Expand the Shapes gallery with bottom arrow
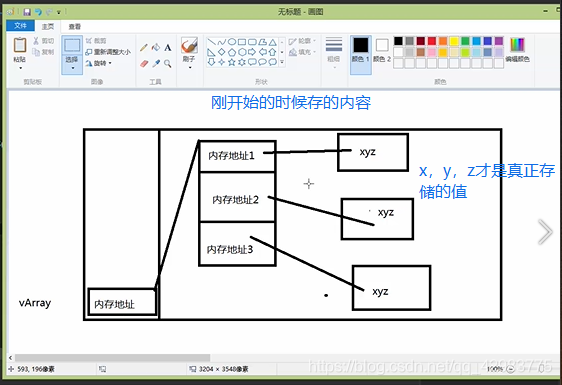This screenshot has height=385, width=562. point(282,62)
